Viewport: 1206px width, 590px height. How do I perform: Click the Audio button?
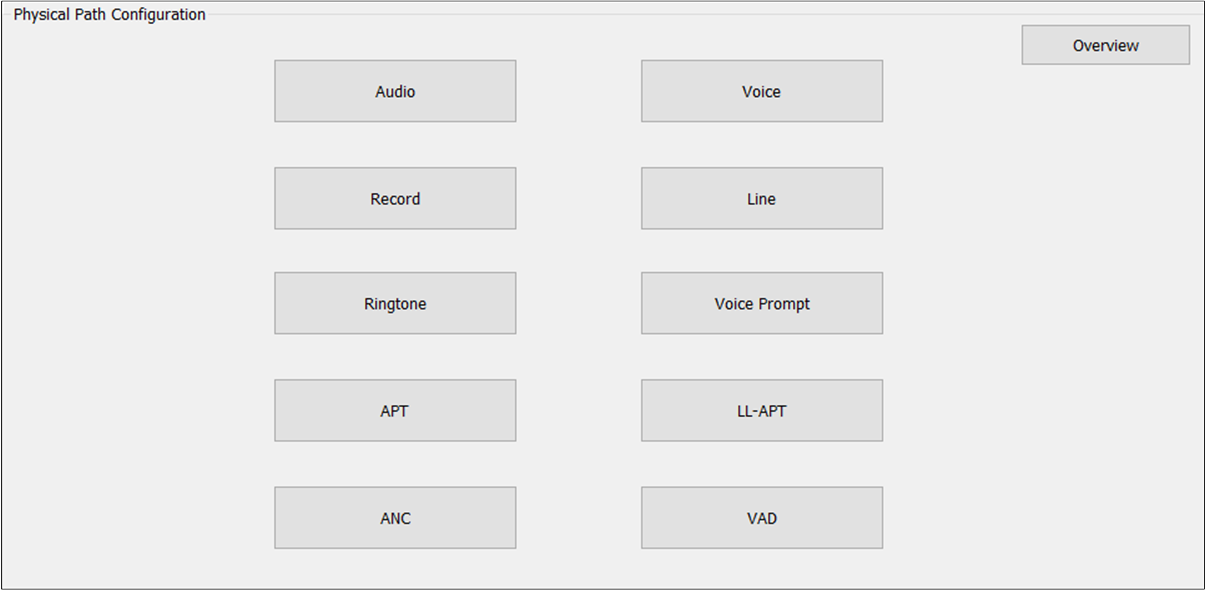pos(395,91)
